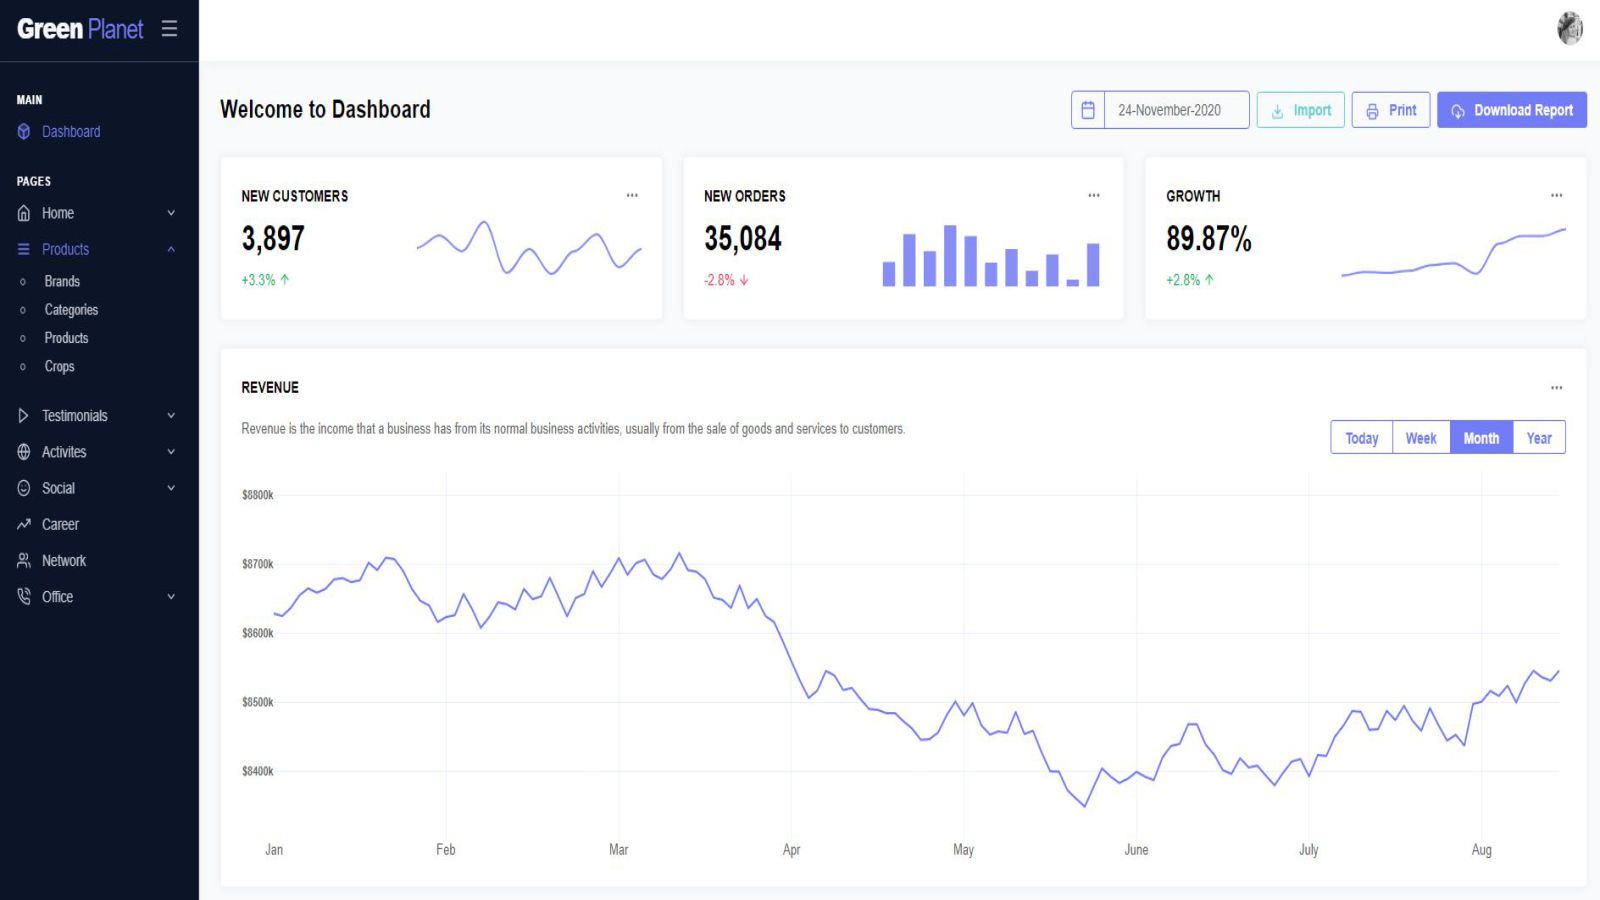
Task: Open Brands under Products
Action: [x=62, y=282]
